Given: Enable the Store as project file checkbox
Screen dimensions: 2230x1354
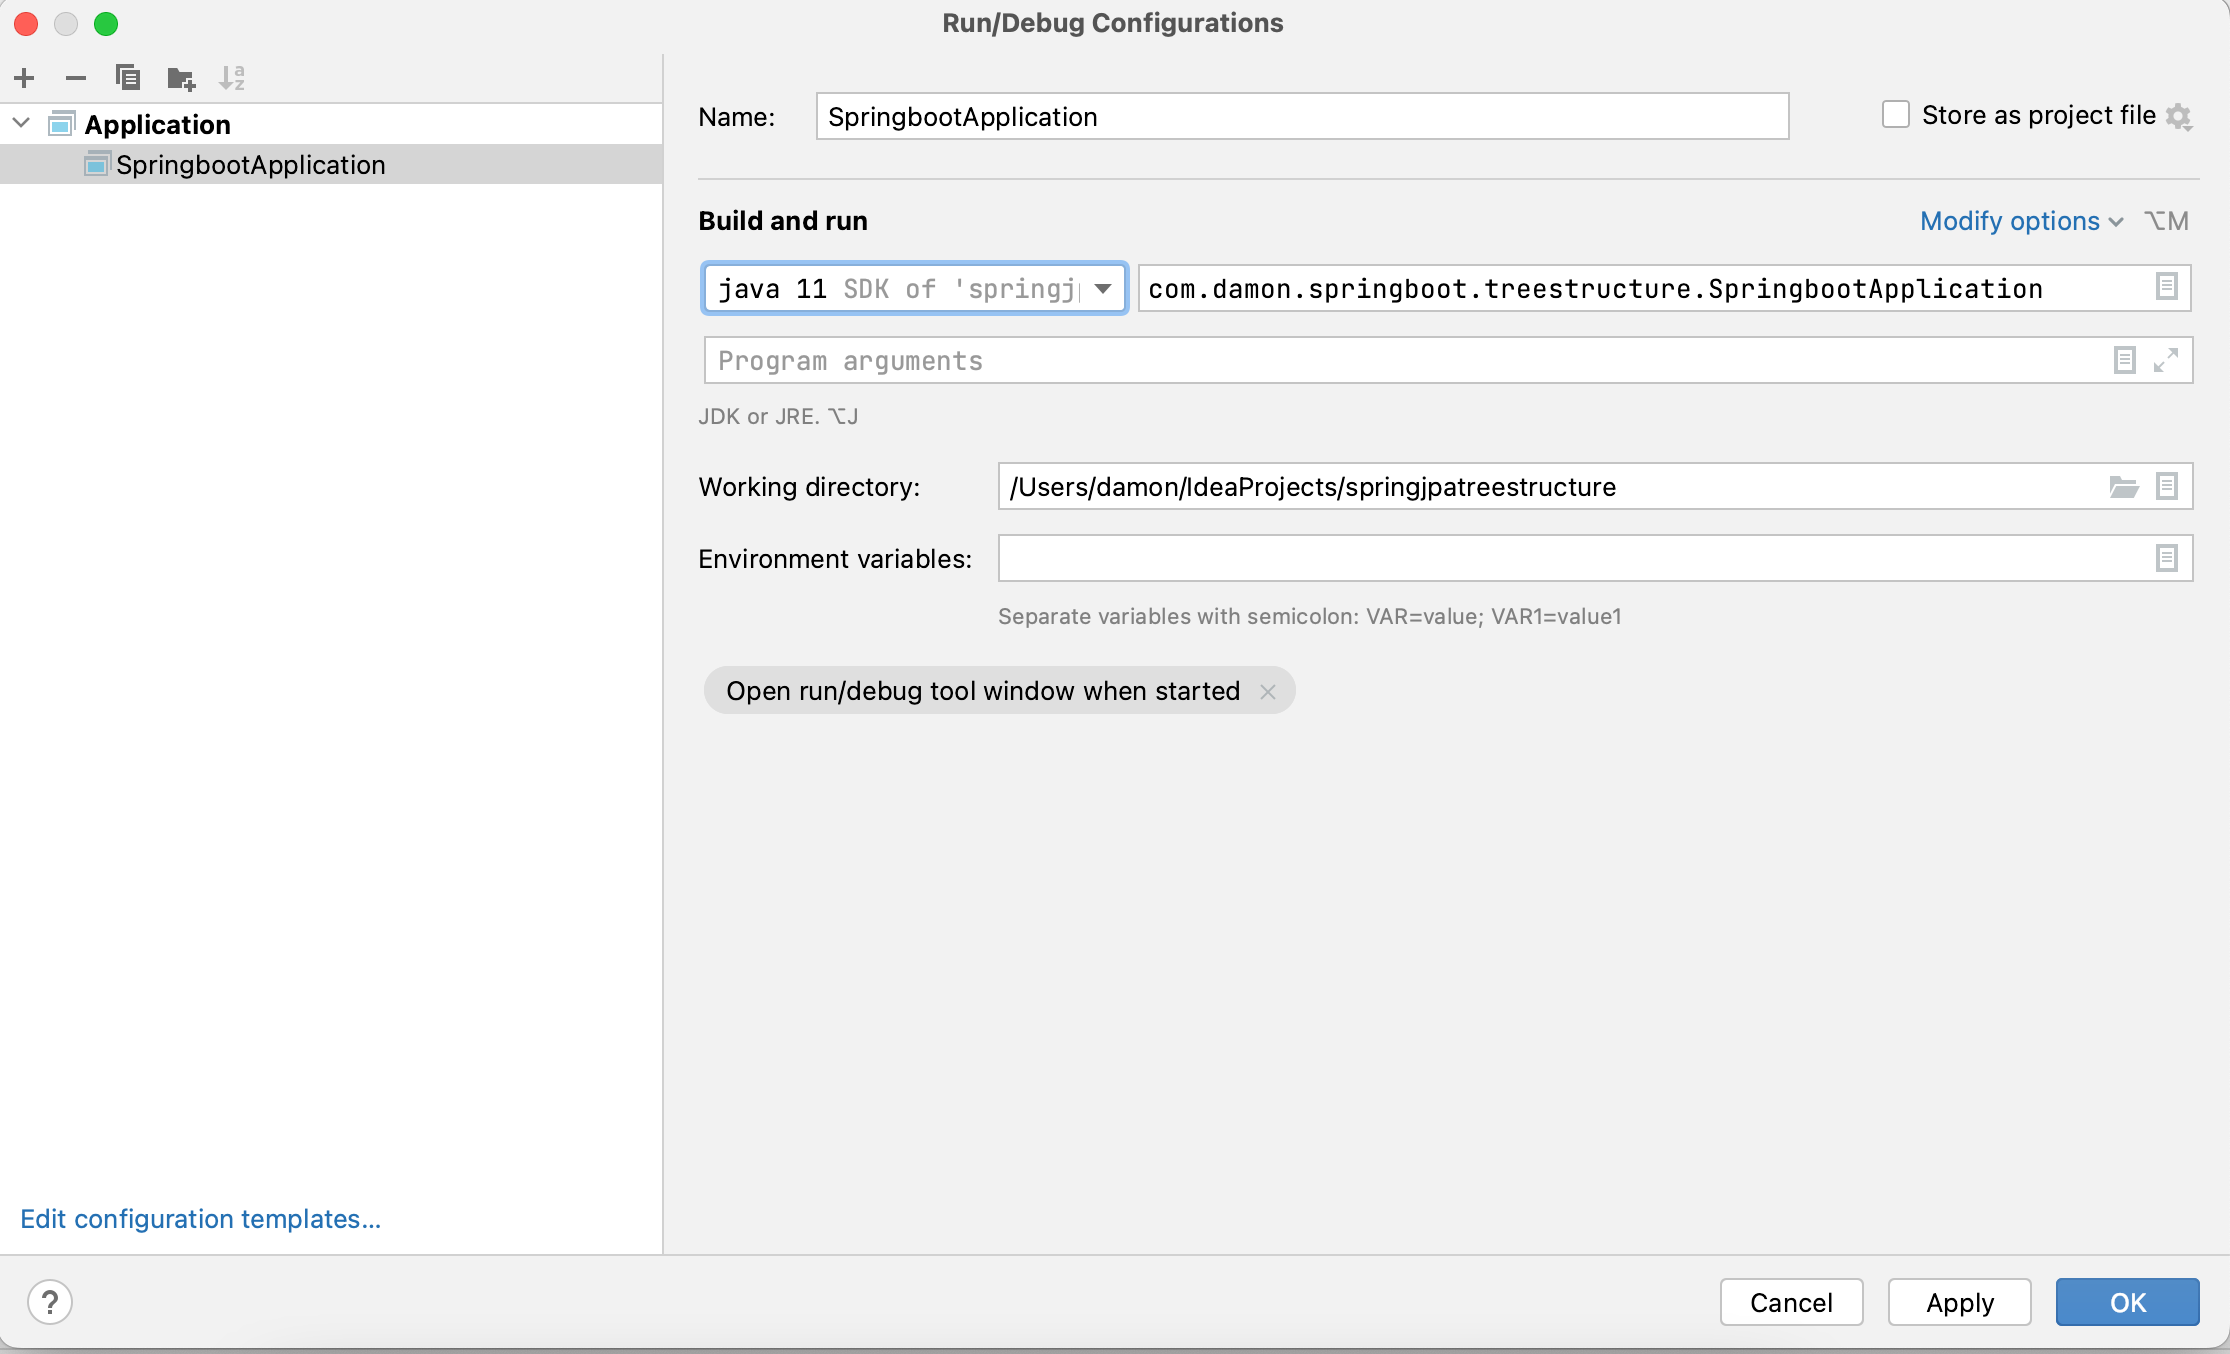Looking at the screenshot, I should pyautogui.click(x=1896, y=115).
